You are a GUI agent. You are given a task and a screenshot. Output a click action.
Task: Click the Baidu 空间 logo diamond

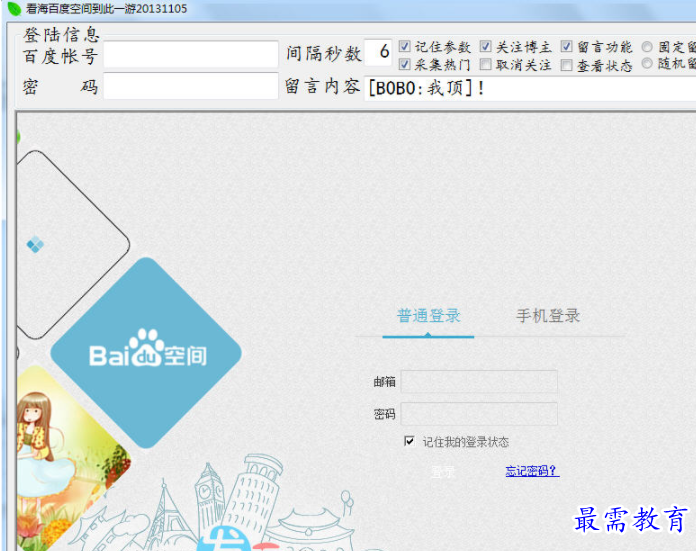(x=146, y=353)
